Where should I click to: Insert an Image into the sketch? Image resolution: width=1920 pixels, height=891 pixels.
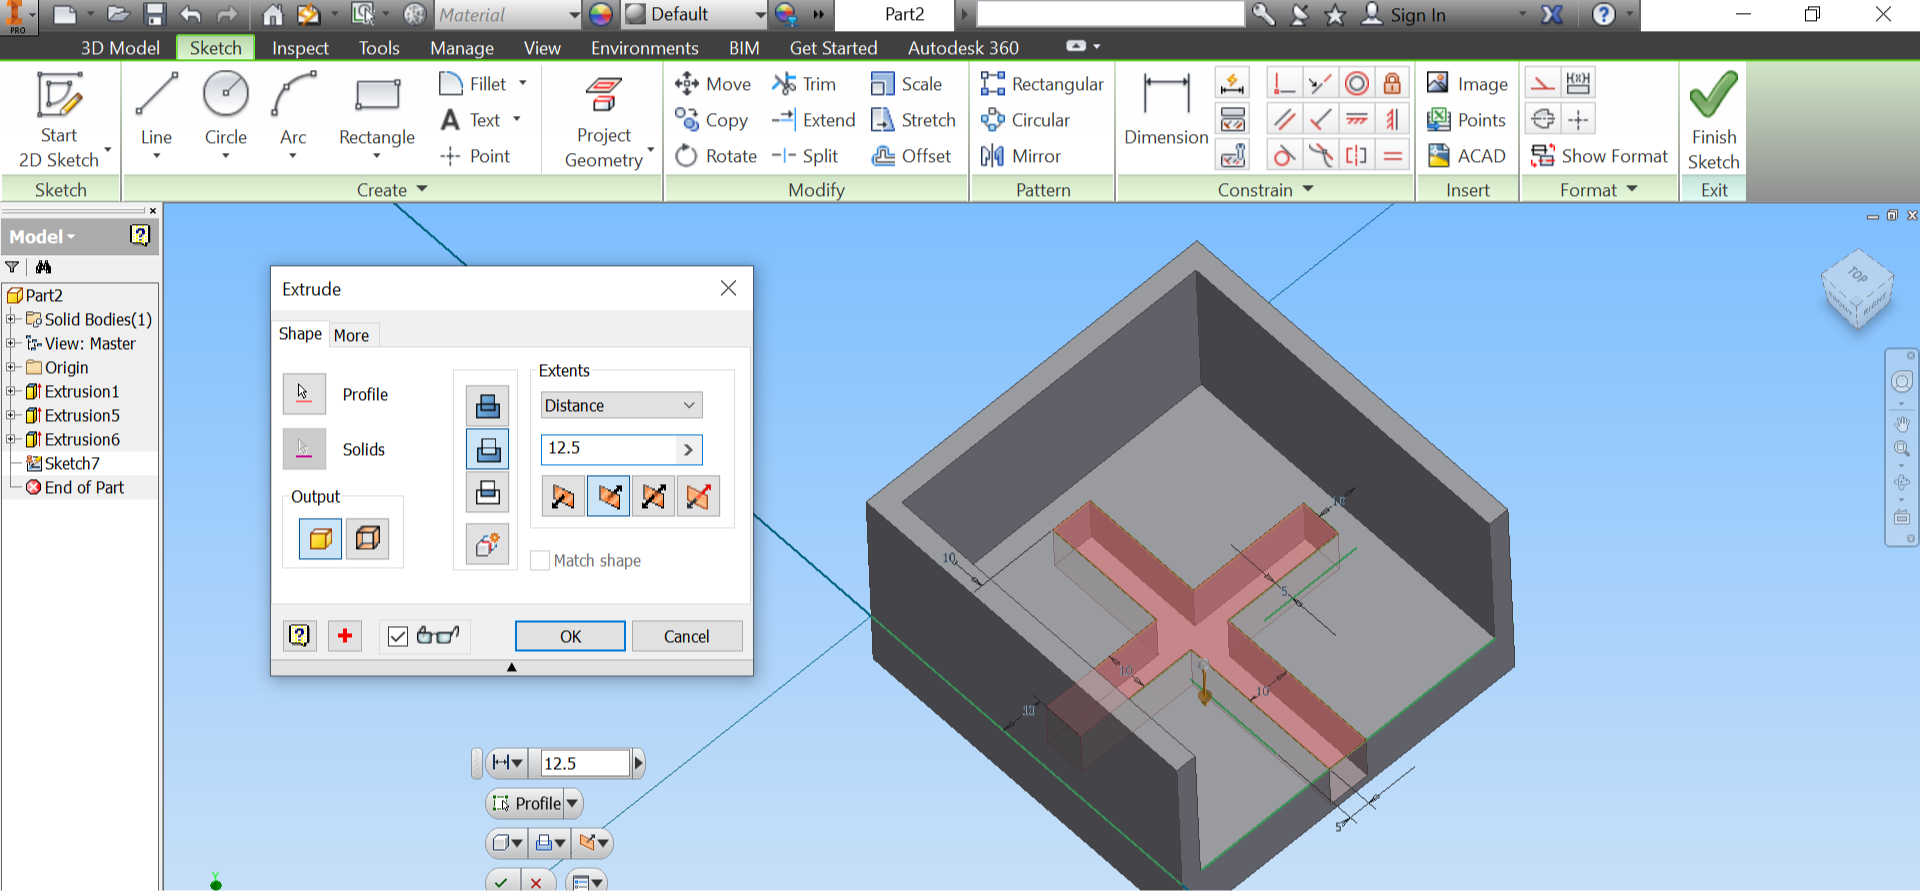(1467, 84)
